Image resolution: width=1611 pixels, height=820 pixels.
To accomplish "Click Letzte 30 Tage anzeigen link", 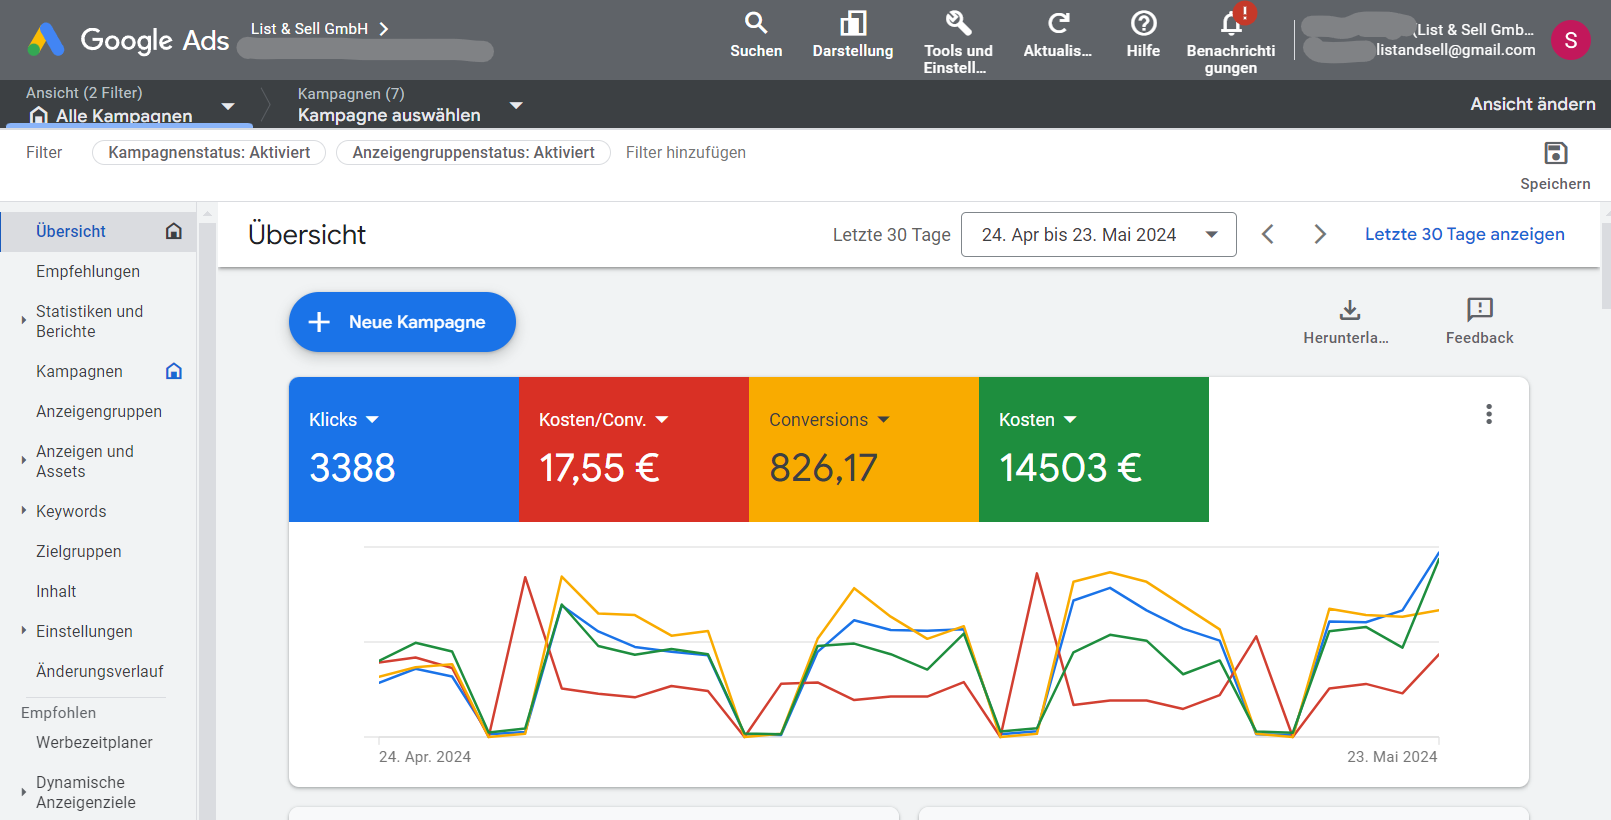I will [1464, 234].
